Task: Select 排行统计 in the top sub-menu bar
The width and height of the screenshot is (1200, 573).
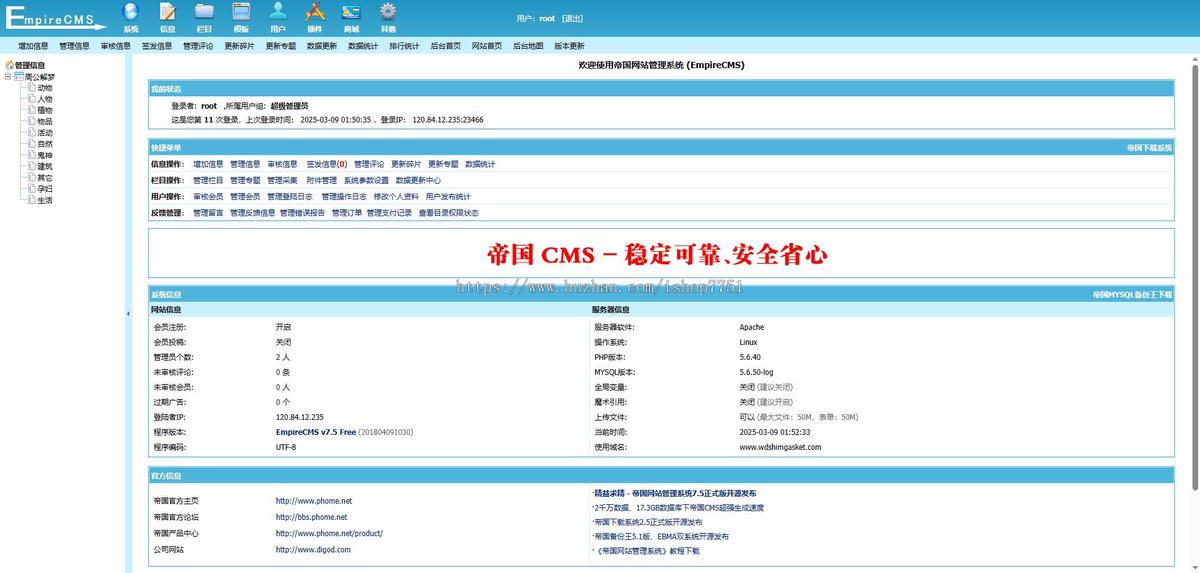Action: tap(404, 46)
